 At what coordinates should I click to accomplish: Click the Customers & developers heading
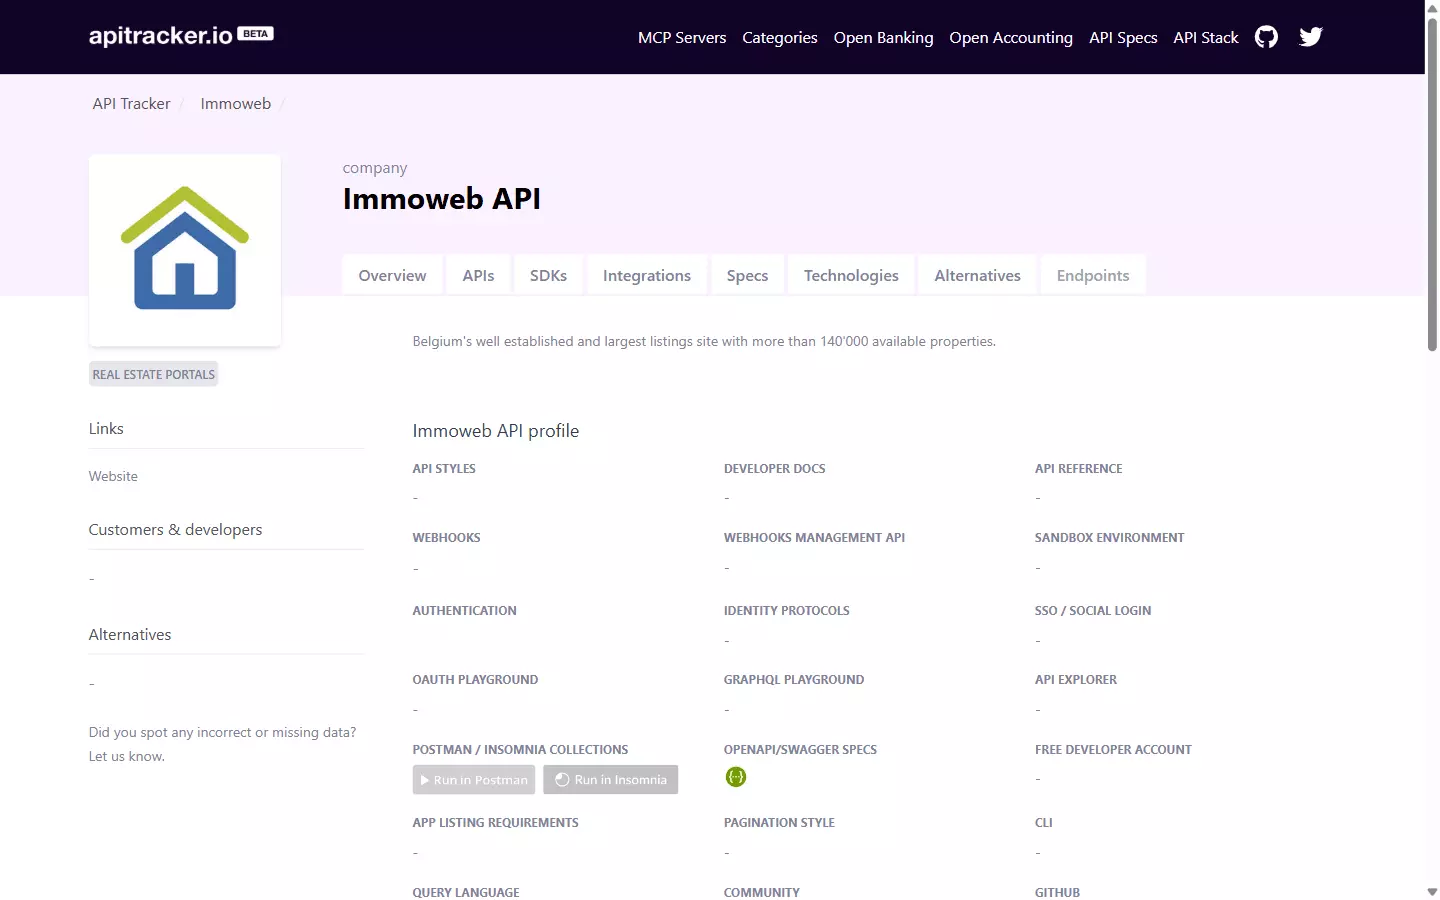pos(176,530)
